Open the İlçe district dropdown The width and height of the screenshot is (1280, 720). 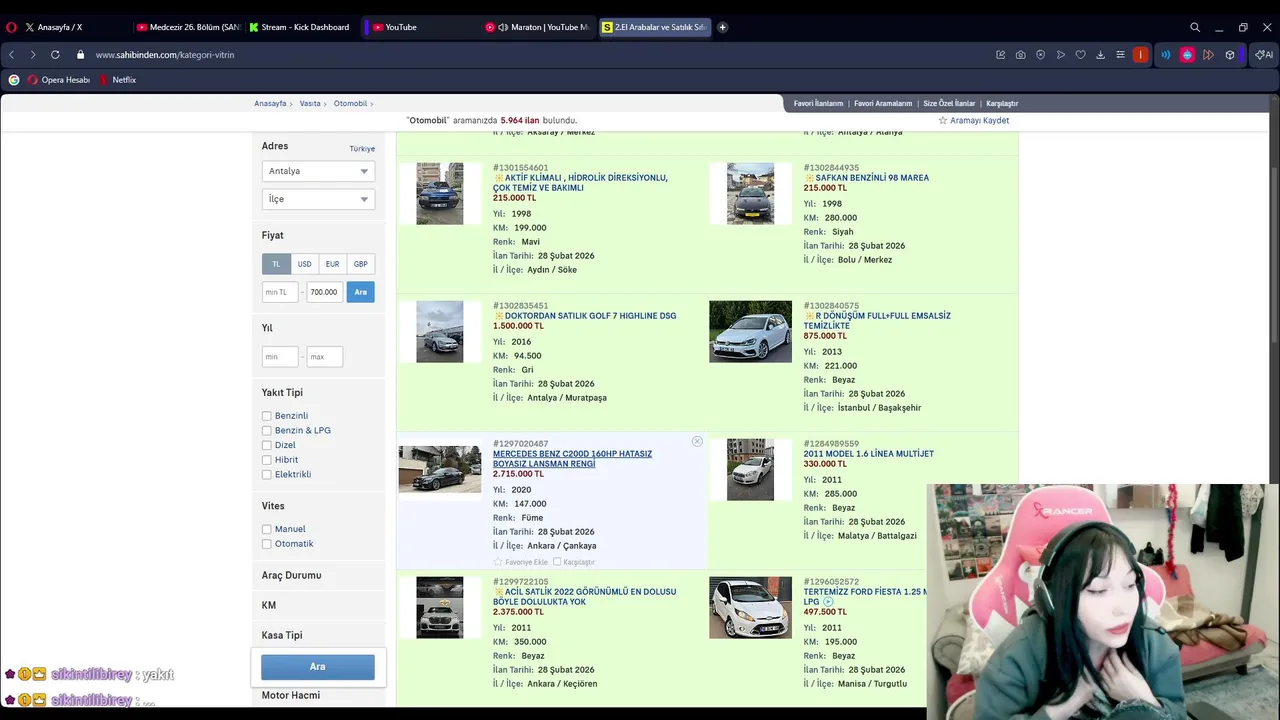(x=318, y=199)
